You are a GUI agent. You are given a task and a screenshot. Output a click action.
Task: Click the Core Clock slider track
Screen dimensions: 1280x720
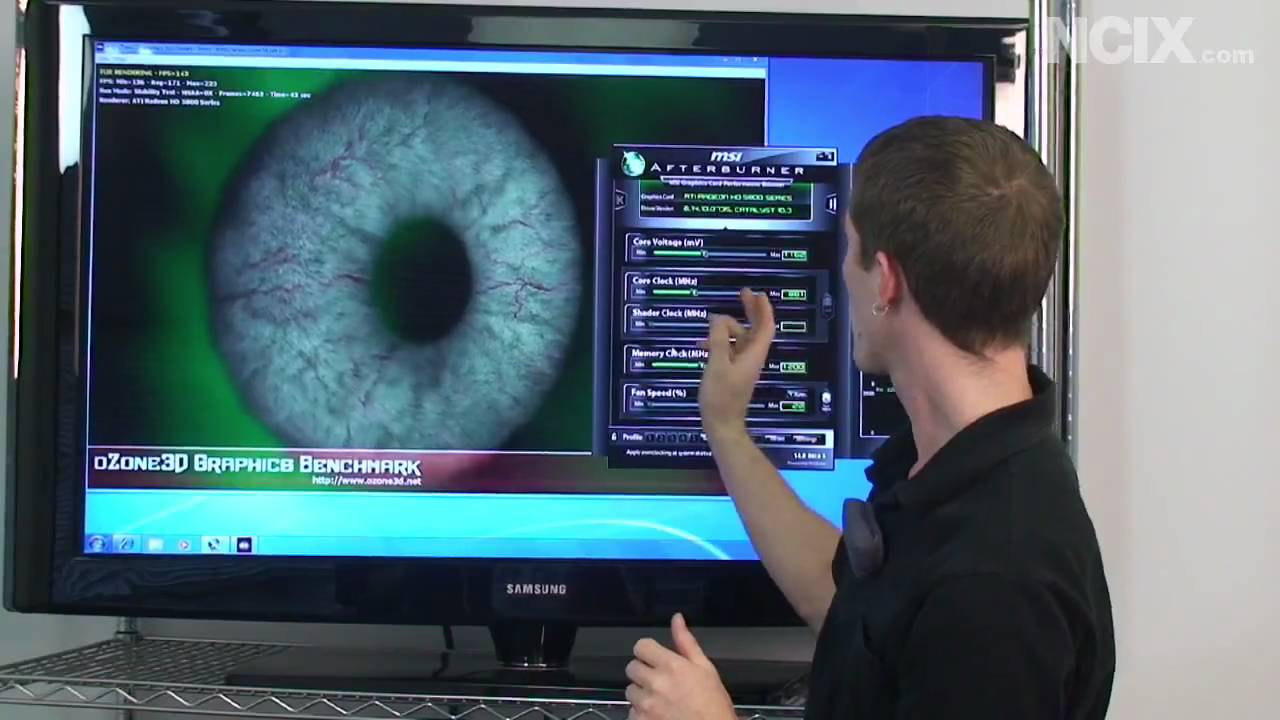tap(707, 293)
